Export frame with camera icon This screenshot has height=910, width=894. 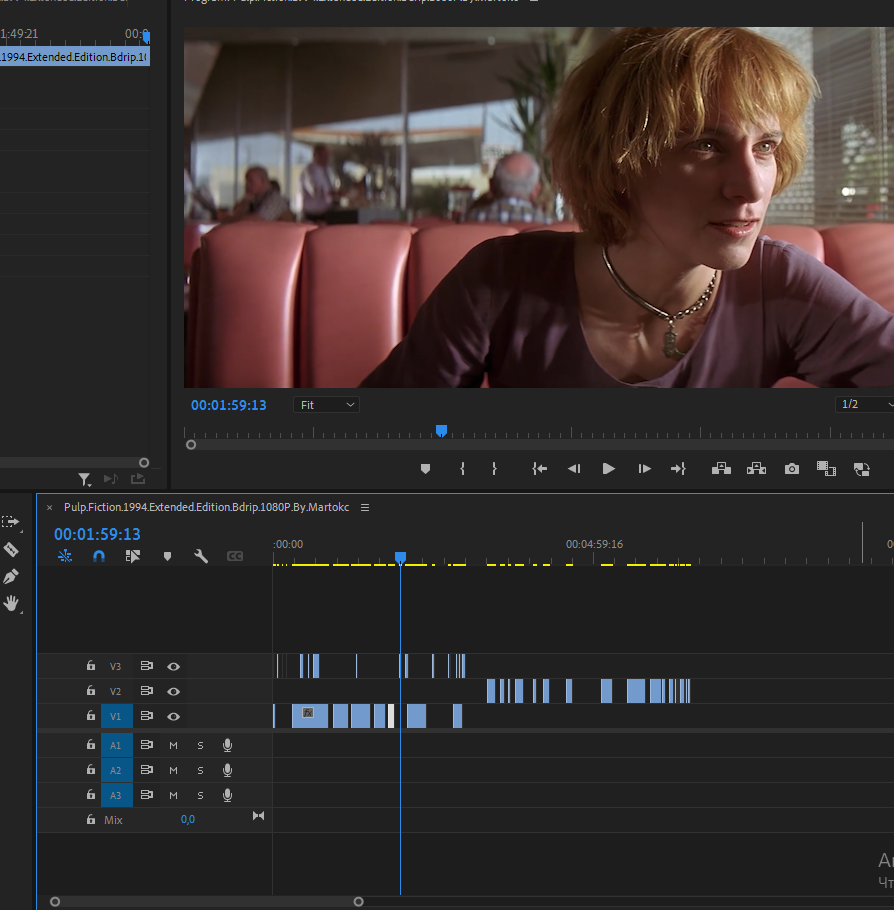792,468
